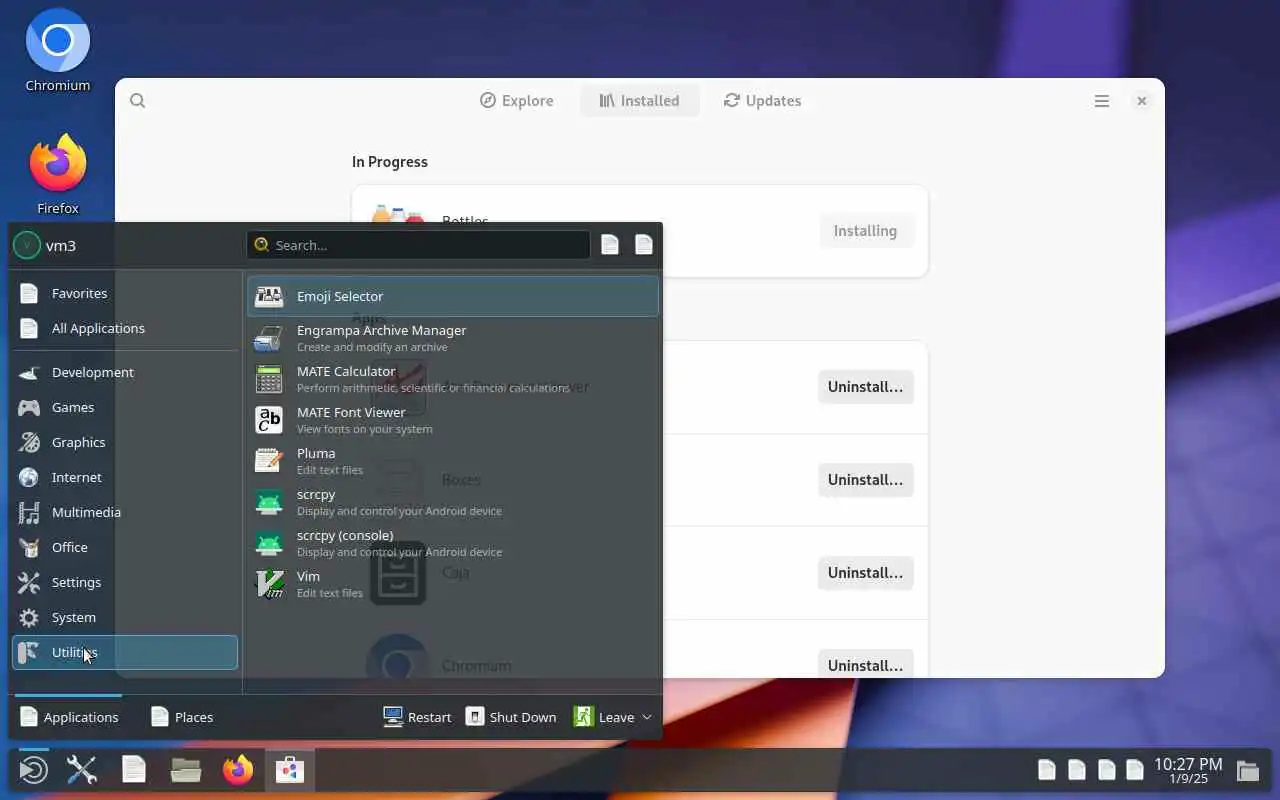The width and height of the screenshot is (1280, 800).
Task: Open Favorites category
Action: click(x=125, y=293)
